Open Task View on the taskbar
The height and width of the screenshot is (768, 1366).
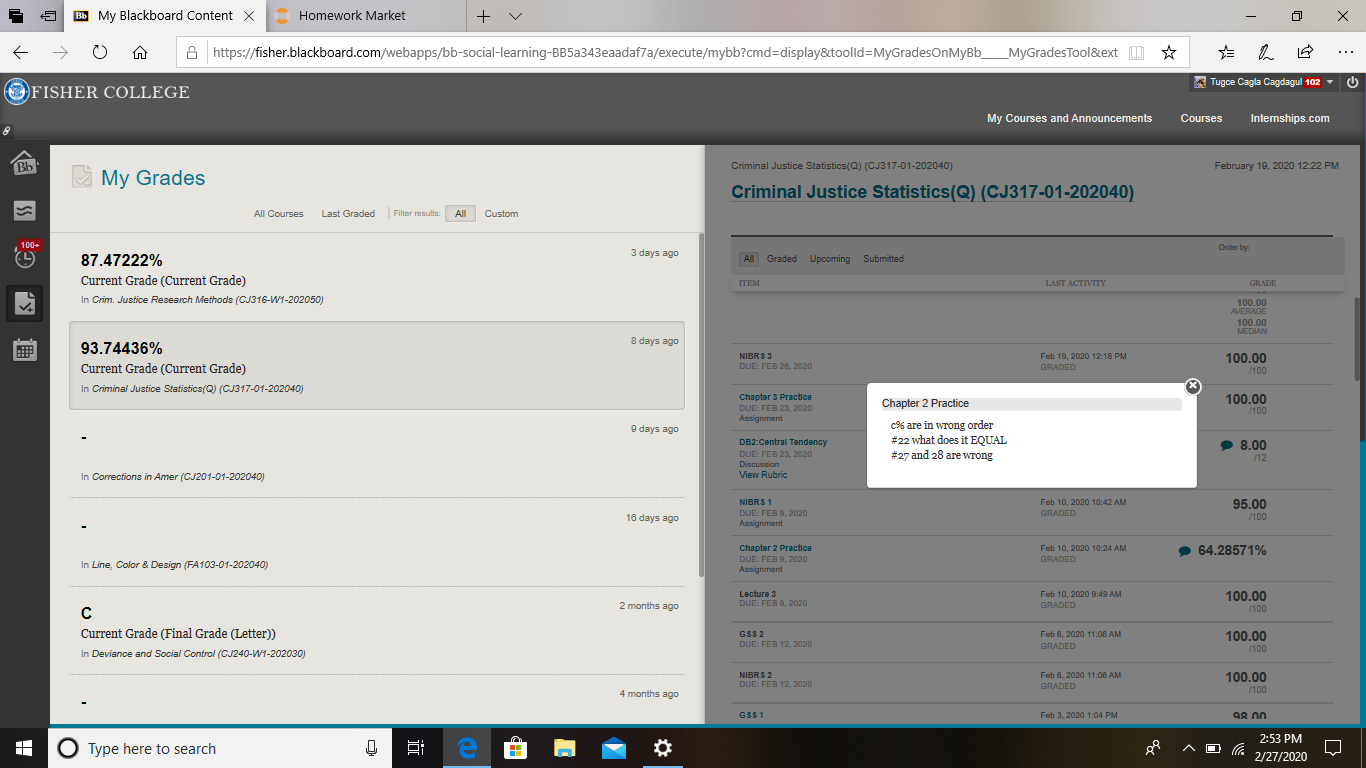tap(417, 748)
